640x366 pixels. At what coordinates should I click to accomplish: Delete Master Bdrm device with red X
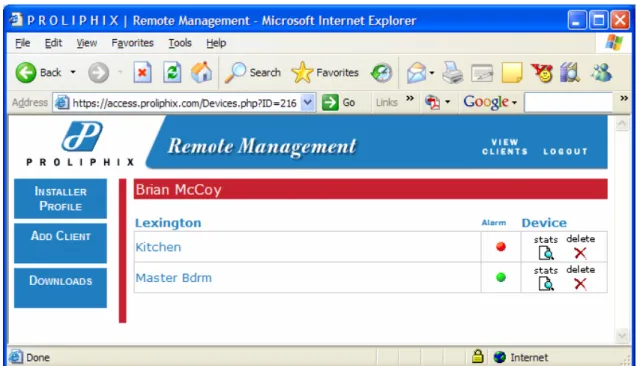coord(580,284)
